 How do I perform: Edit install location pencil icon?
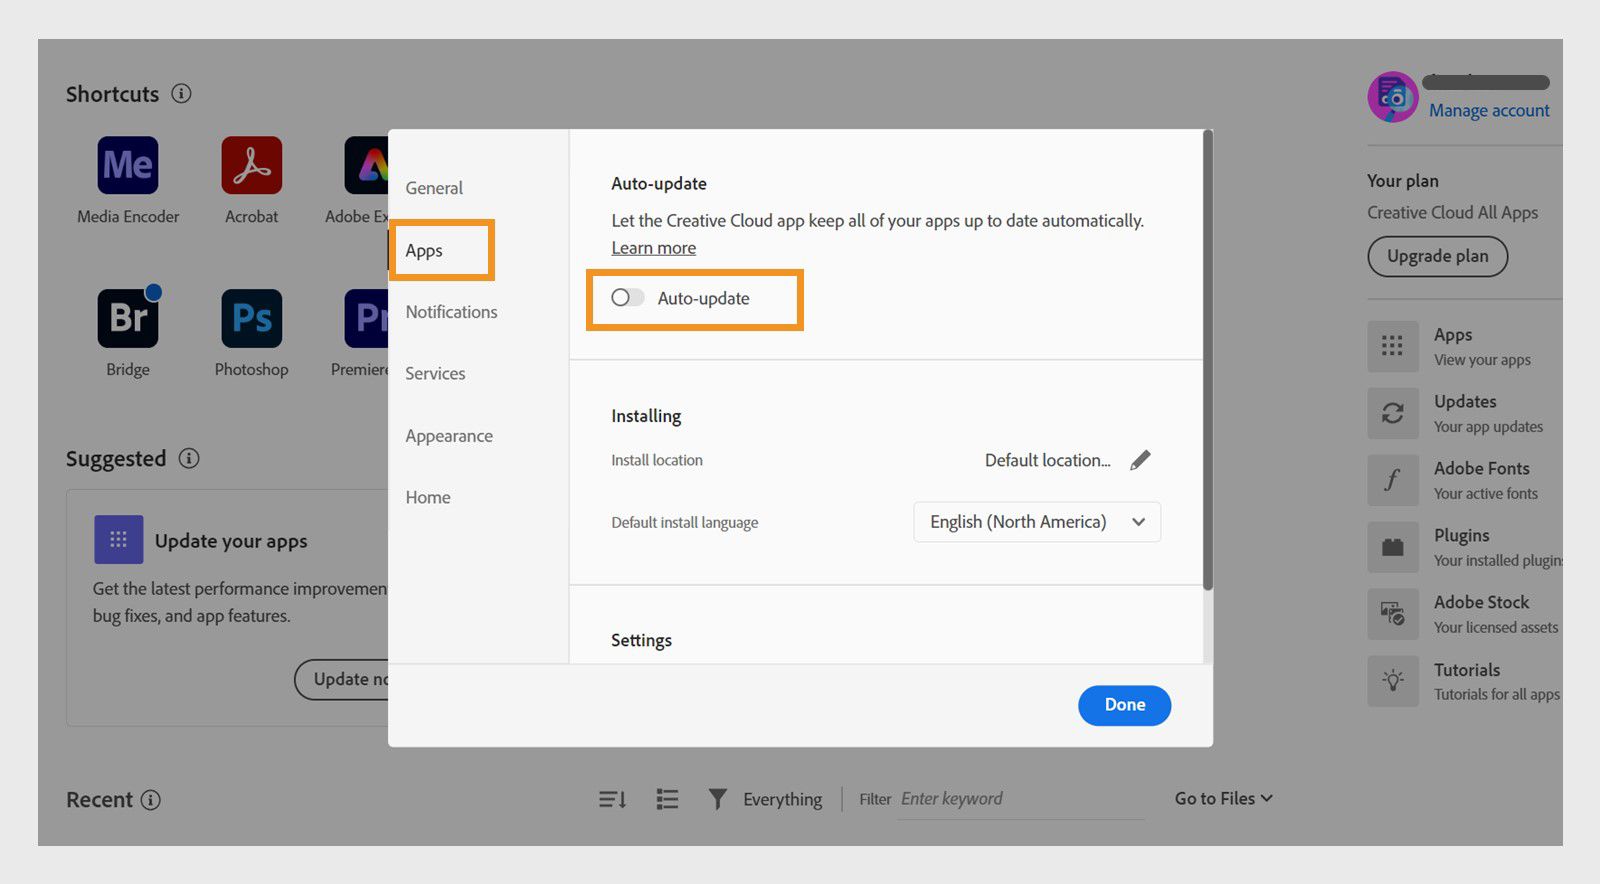(x=1140, y=460)
